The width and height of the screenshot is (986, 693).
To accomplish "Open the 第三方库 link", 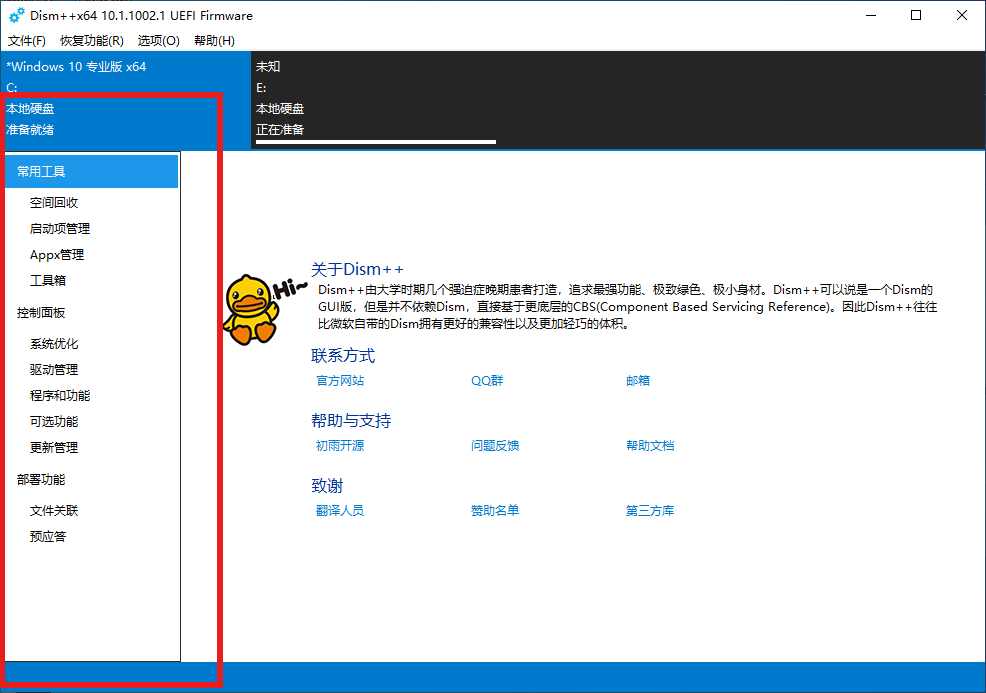I will click(x=650, y=511).
